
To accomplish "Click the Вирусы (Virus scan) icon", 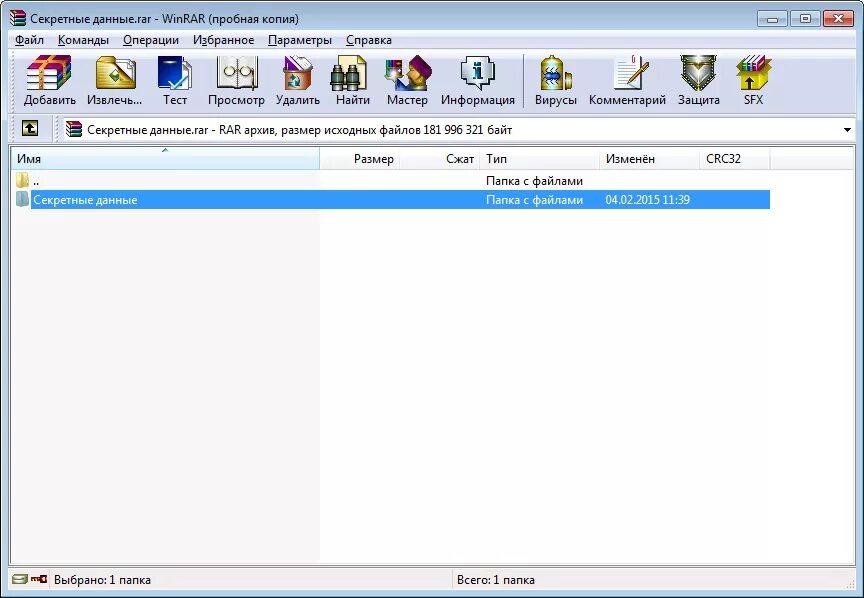I will [x=555, y=80].
